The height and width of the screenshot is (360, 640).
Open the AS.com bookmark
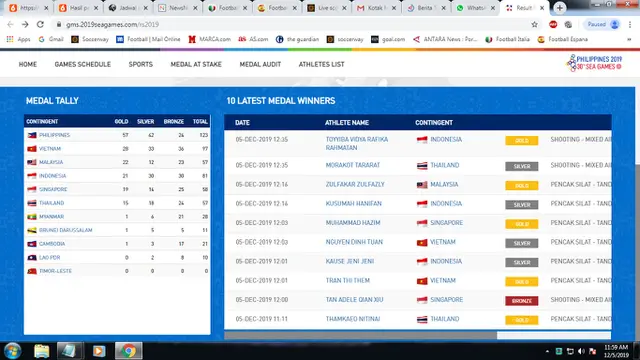[x=253, y=39]
